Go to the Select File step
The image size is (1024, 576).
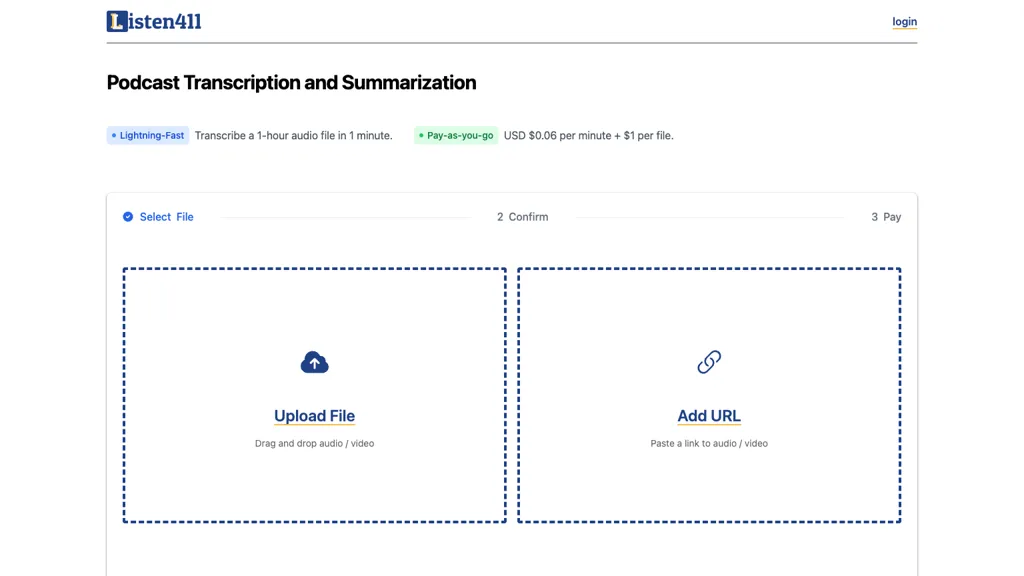tap(166, 217)
